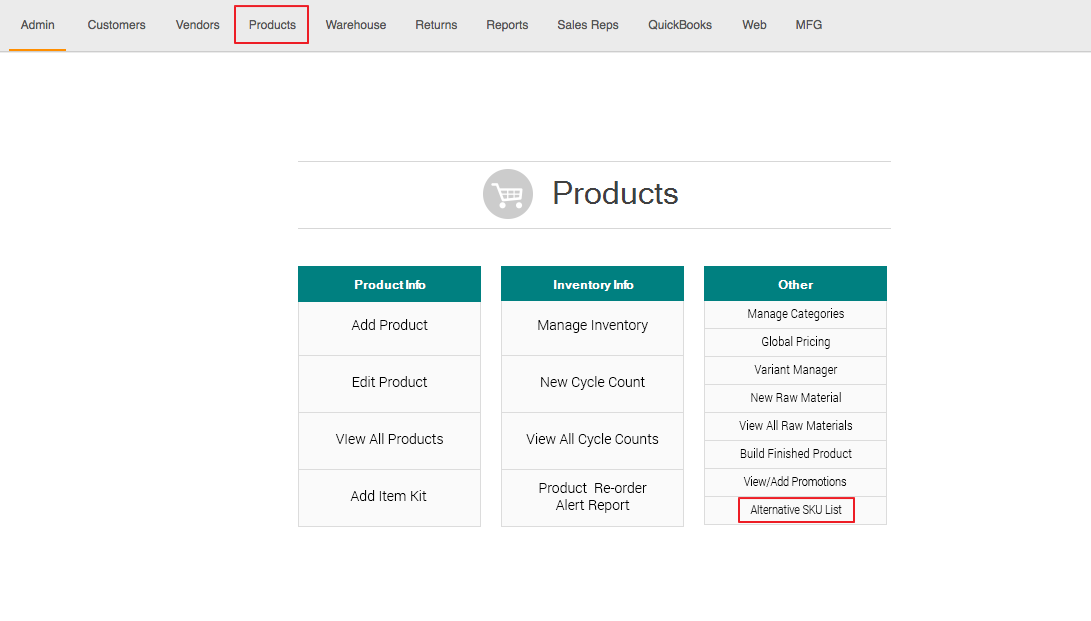
Task: Click Add Item Kit
Action: coord(389,496)
